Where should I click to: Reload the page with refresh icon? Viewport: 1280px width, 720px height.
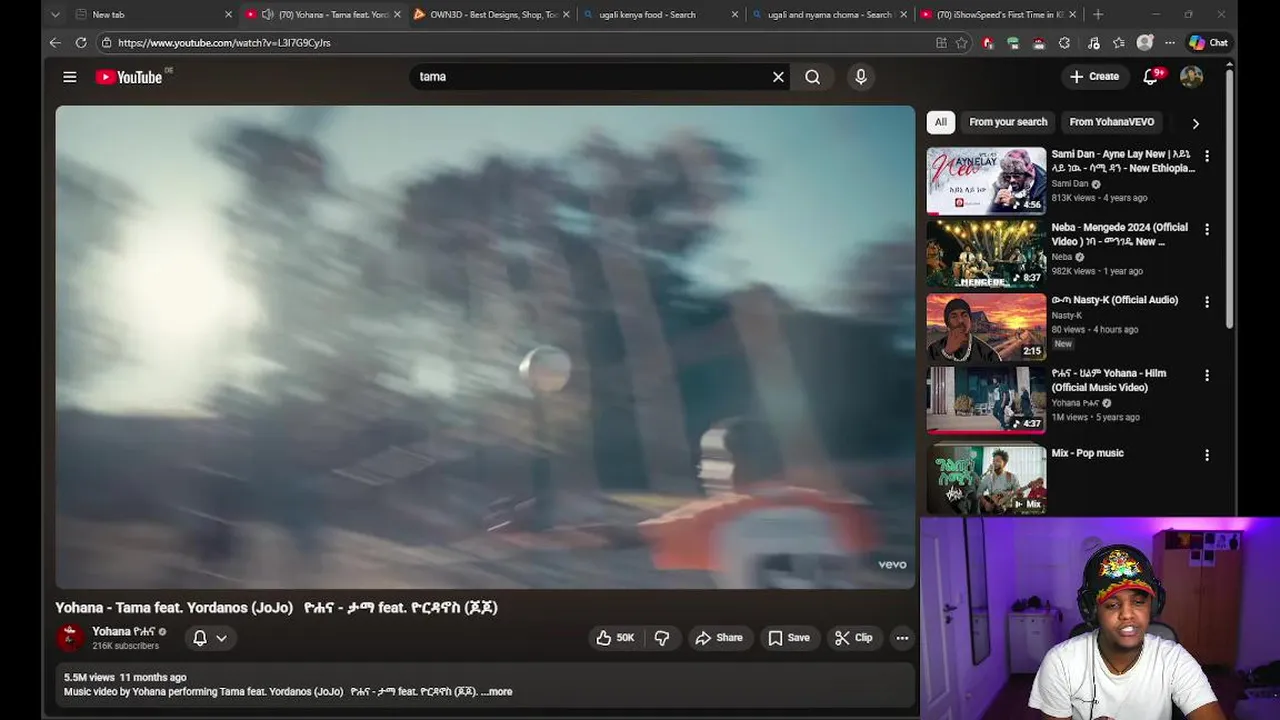[x=81, y=43]
